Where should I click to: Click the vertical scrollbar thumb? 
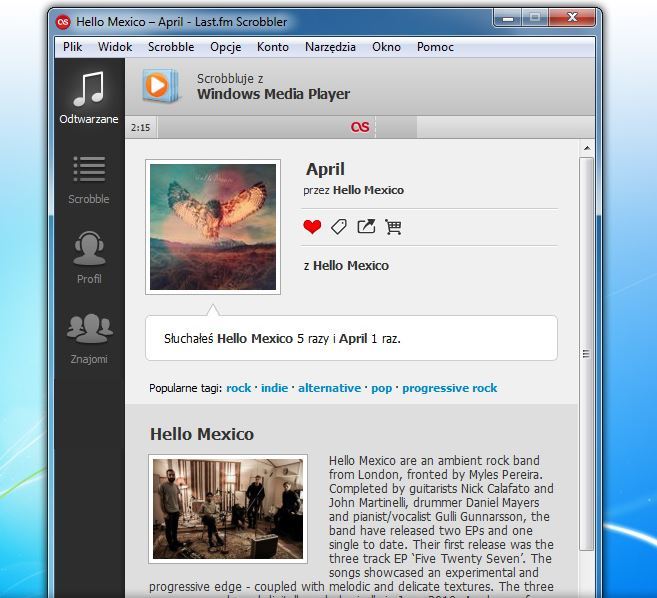586,354
